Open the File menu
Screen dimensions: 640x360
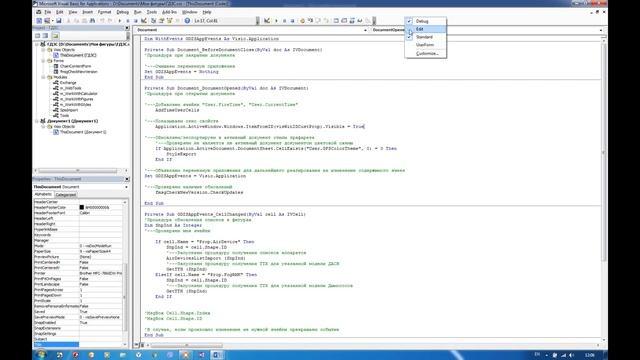pyautogui.click(x=48, y=12)
